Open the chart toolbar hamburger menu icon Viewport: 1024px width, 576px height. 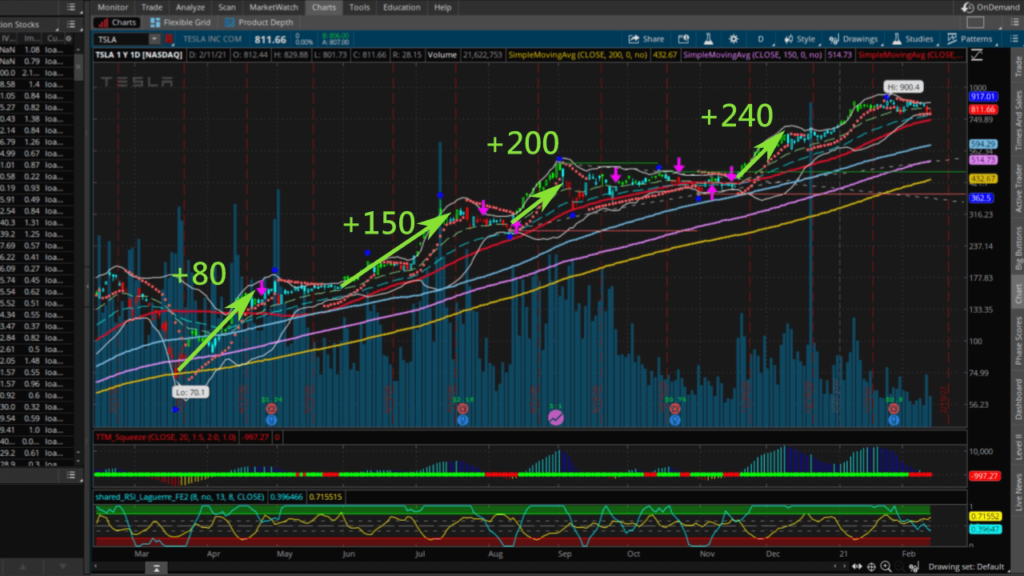[x=1014, y=39]
